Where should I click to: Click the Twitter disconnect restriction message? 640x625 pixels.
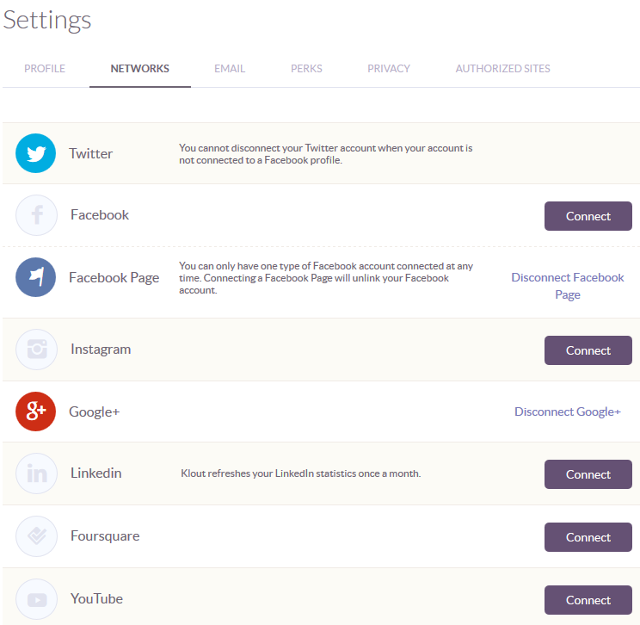[x=326, y=154]
